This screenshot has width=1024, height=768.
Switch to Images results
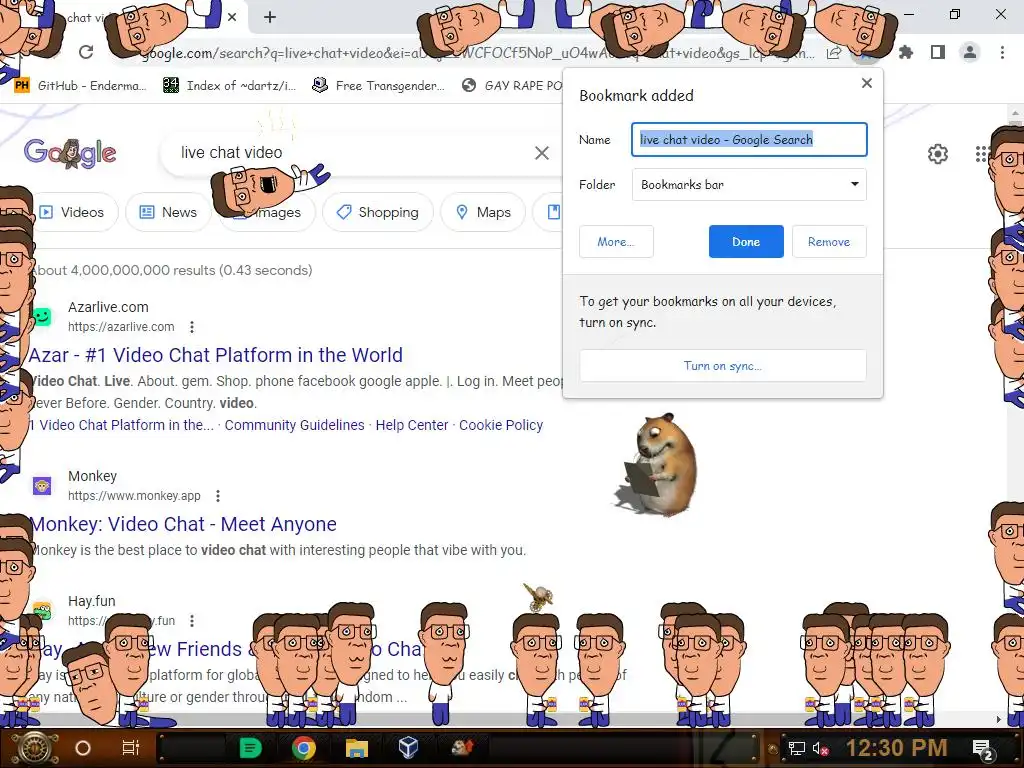[268, 212]
